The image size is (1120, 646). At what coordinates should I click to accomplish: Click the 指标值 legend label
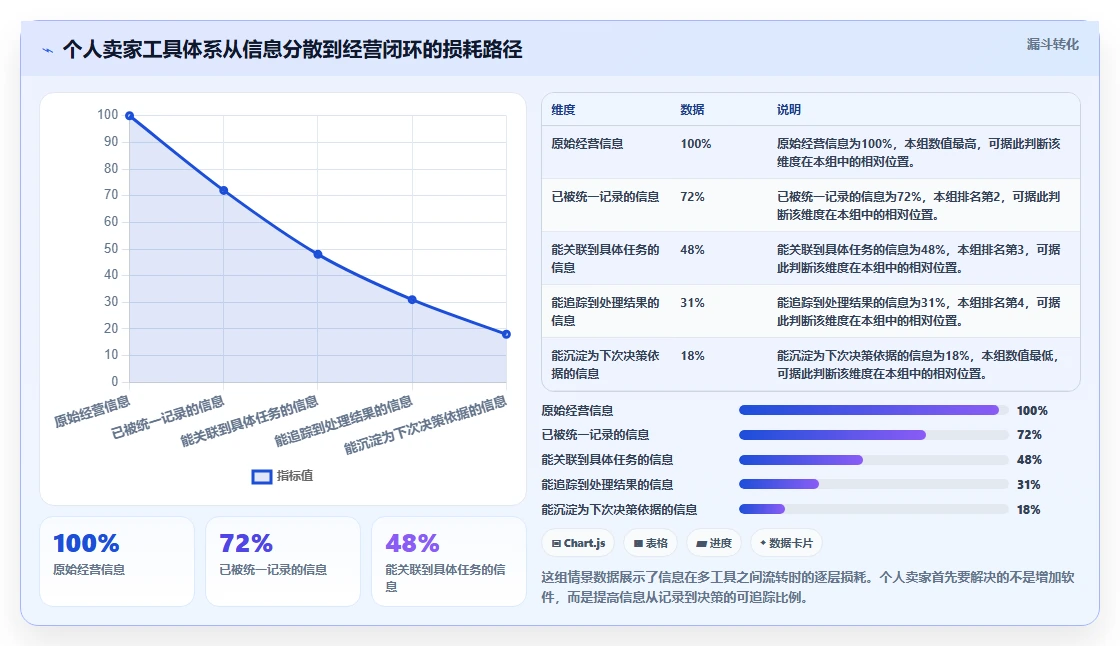[x=295, y=476]
